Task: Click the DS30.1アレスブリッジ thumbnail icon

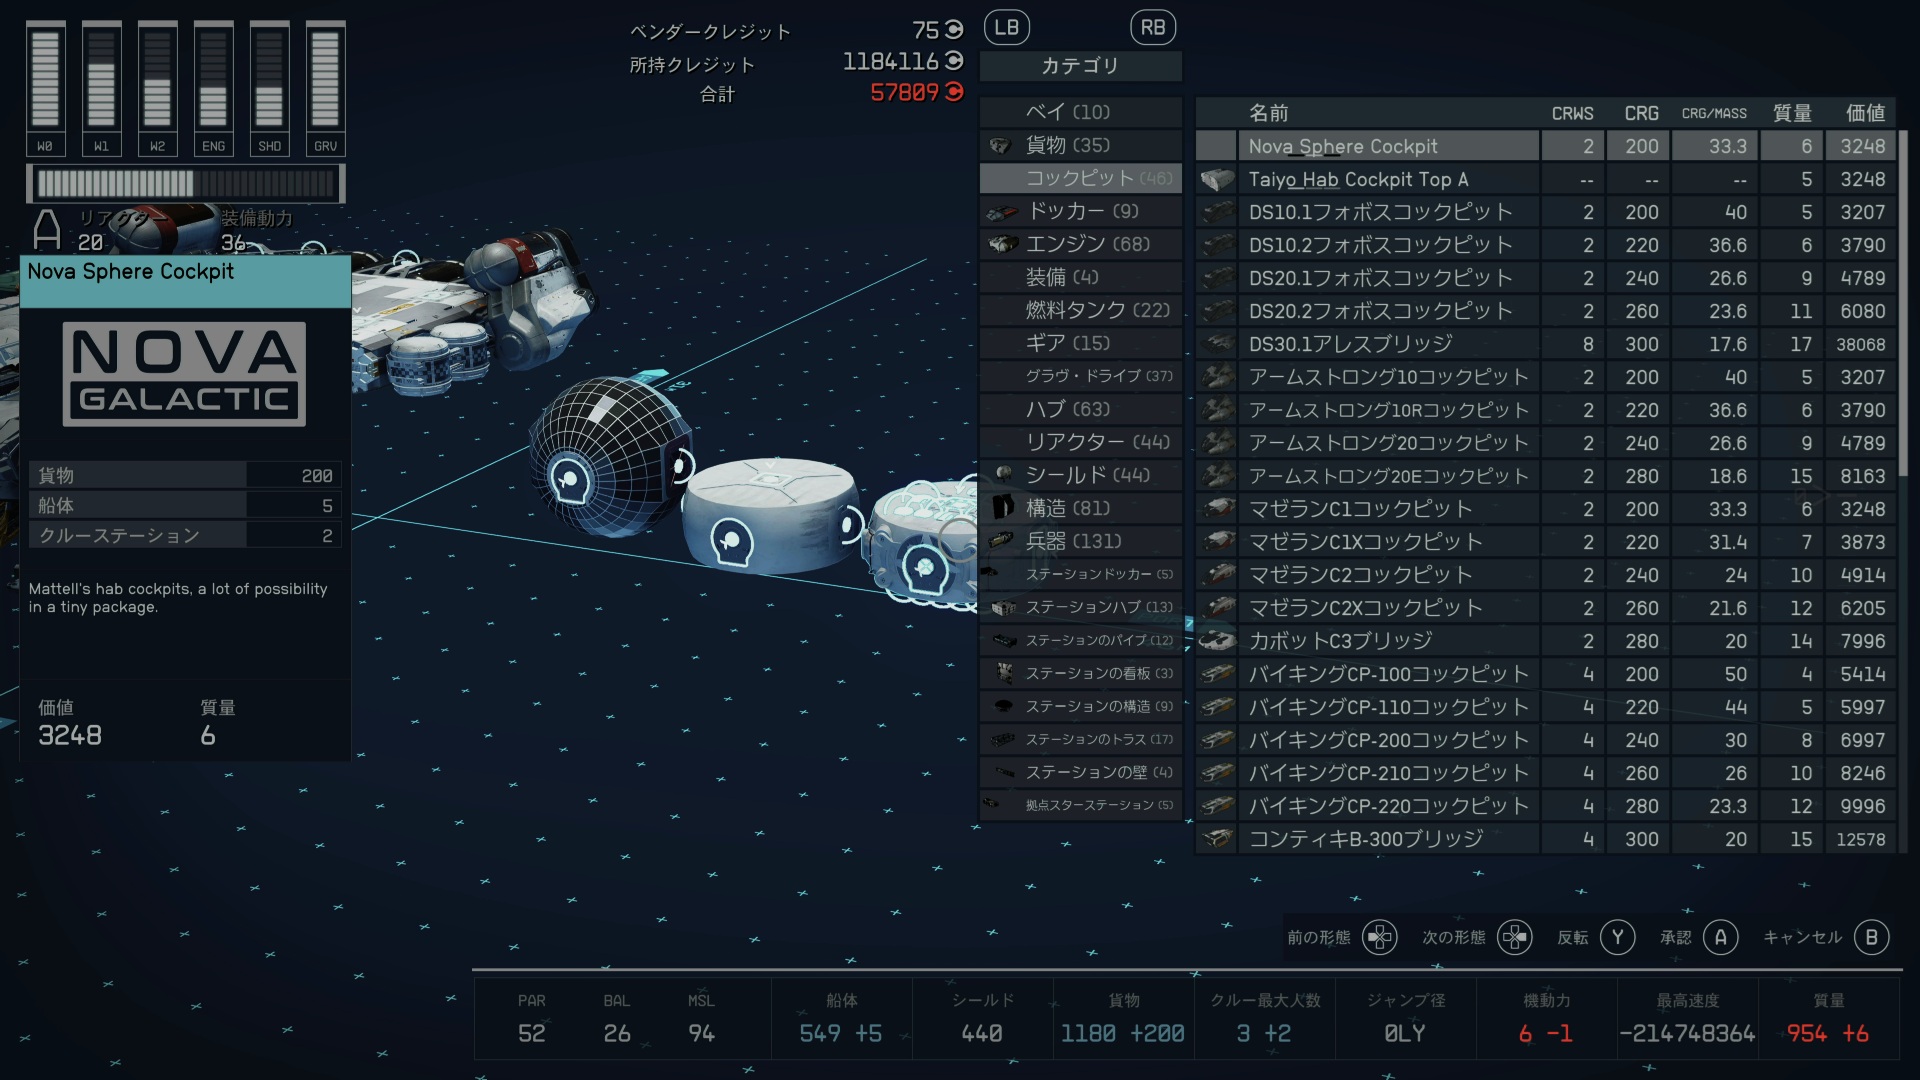Action: click(x=1217, y=344)
